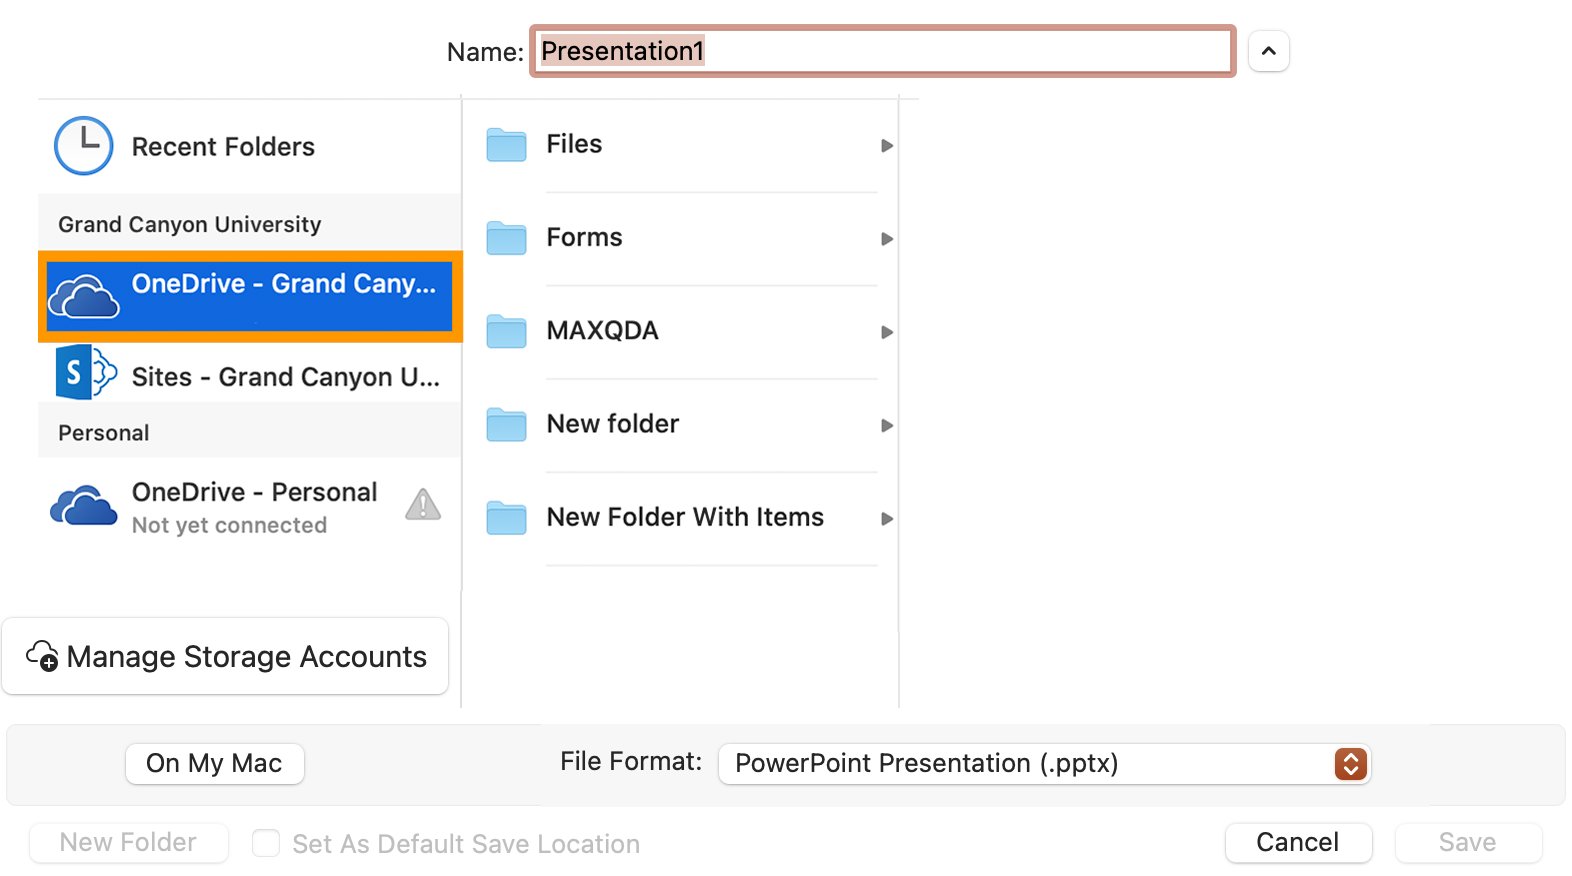Toggle Set As Default Save Location checkbox
Screen dimensions: 1572x876
coord(266,843)
